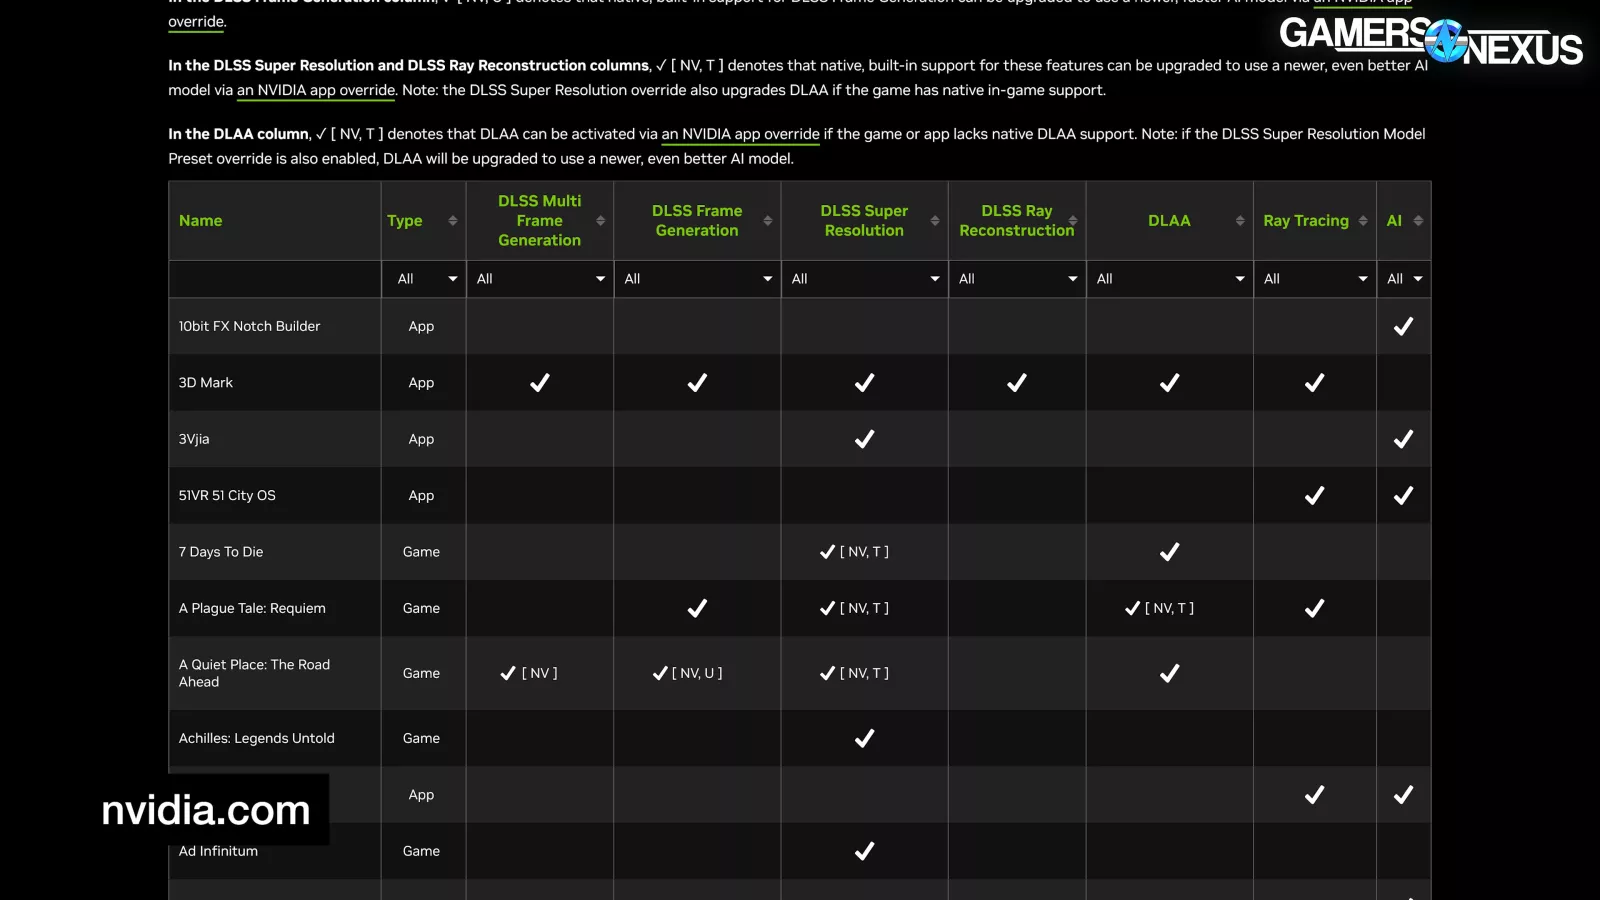Screen dimensions: 1600x900
Task: Click the DLSS Ray Reconstruction sort arrows
Action: [1074, 221]
